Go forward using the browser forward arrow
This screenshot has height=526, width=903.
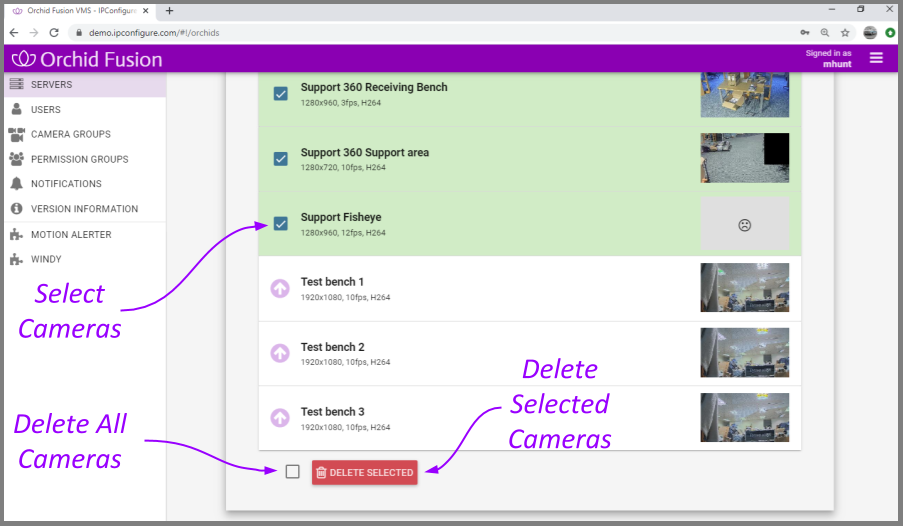34,33
